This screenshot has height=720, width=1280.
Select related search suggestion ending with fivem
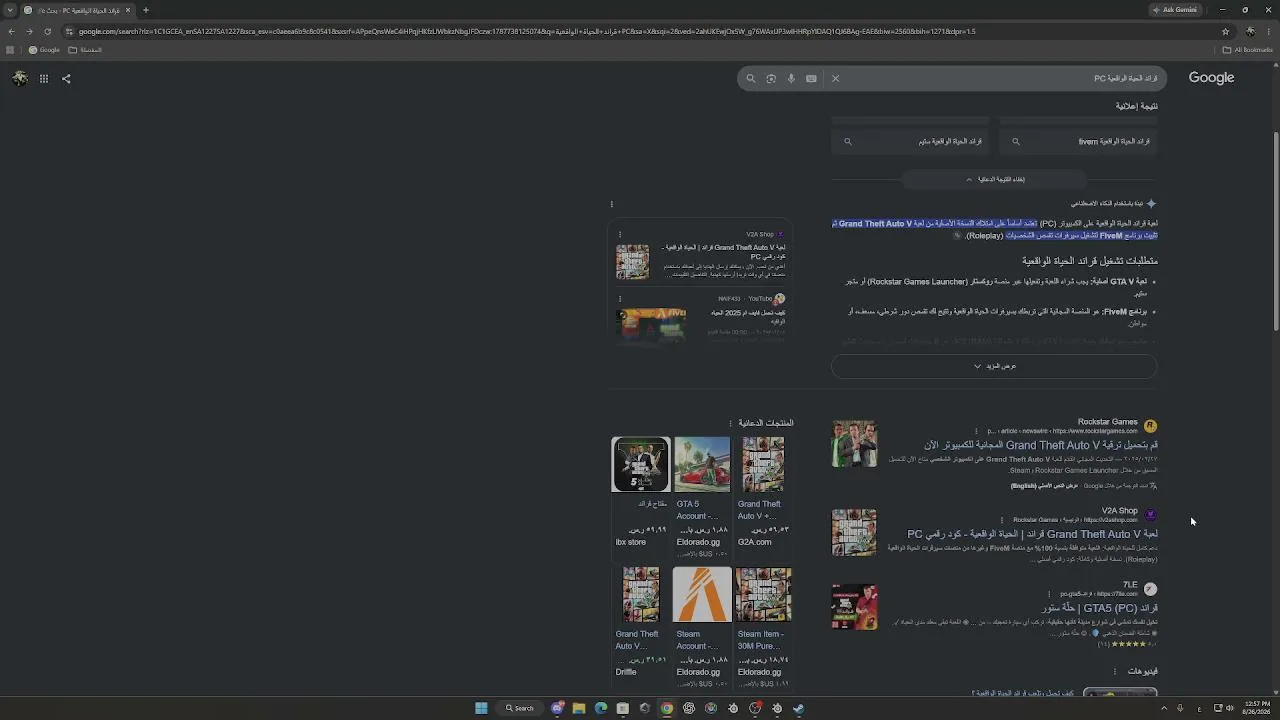coord(1080,141)
